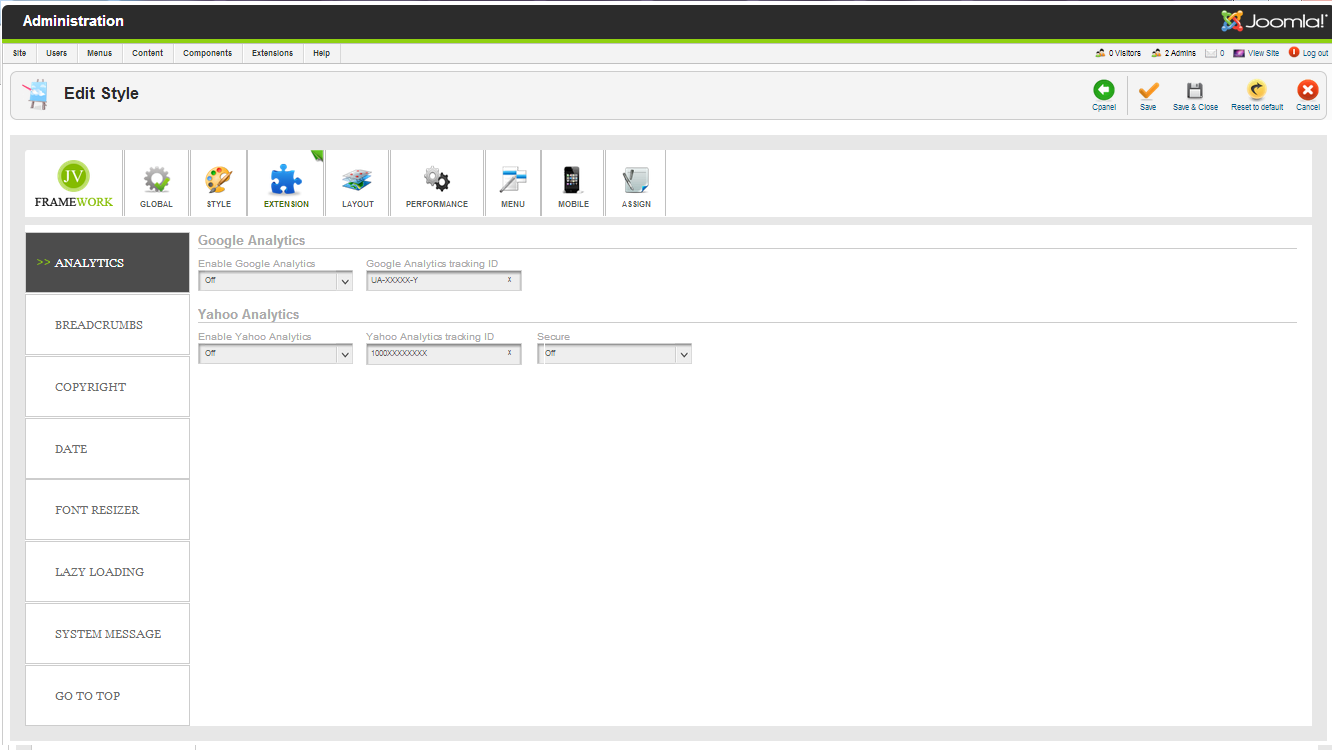
Task: Open the Assign tab icon
Action: [635, 180]
